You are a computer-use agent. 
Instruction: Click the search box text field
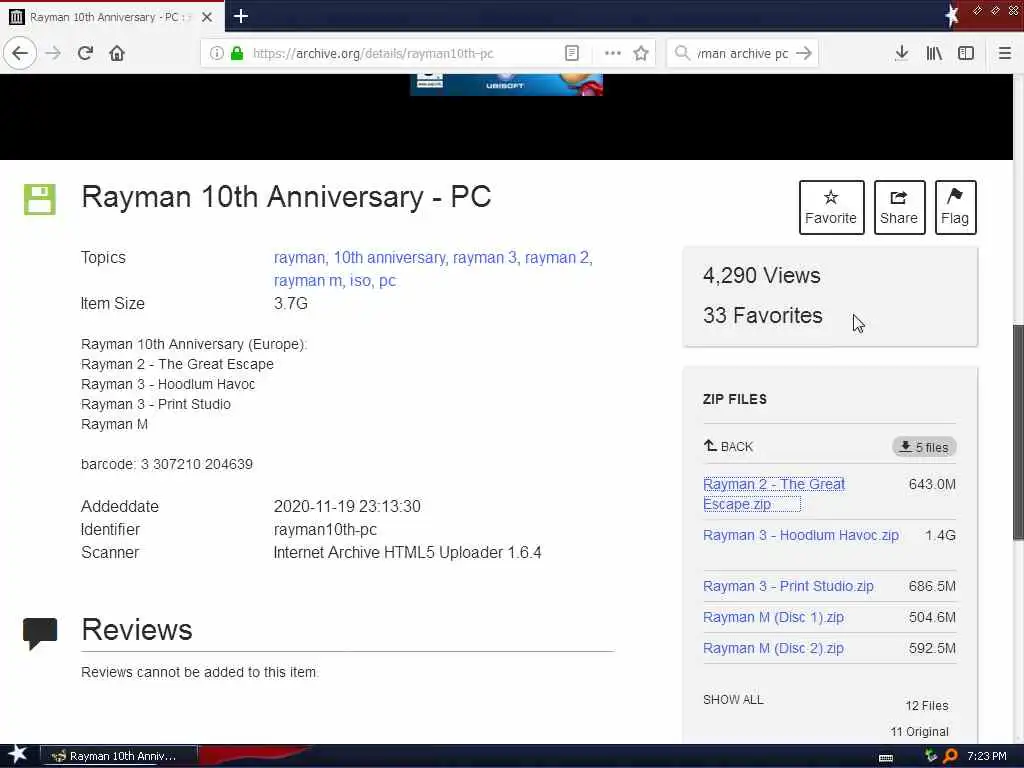743,54
